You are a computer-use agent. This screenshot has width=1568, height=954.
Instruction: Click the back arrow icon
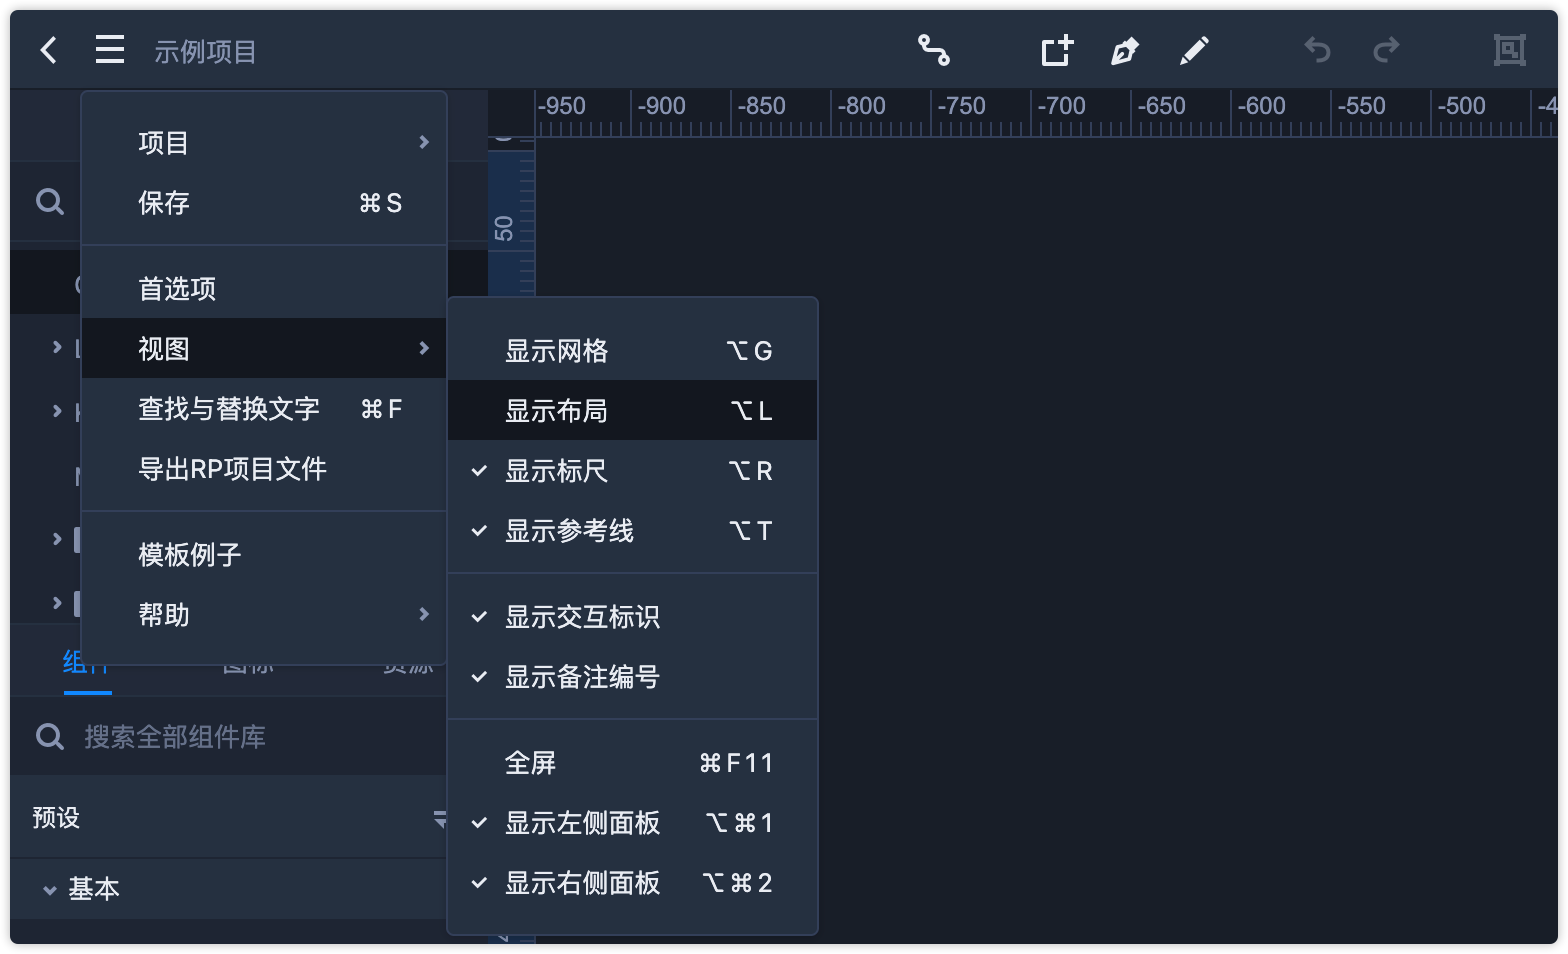tap(48, 50)
